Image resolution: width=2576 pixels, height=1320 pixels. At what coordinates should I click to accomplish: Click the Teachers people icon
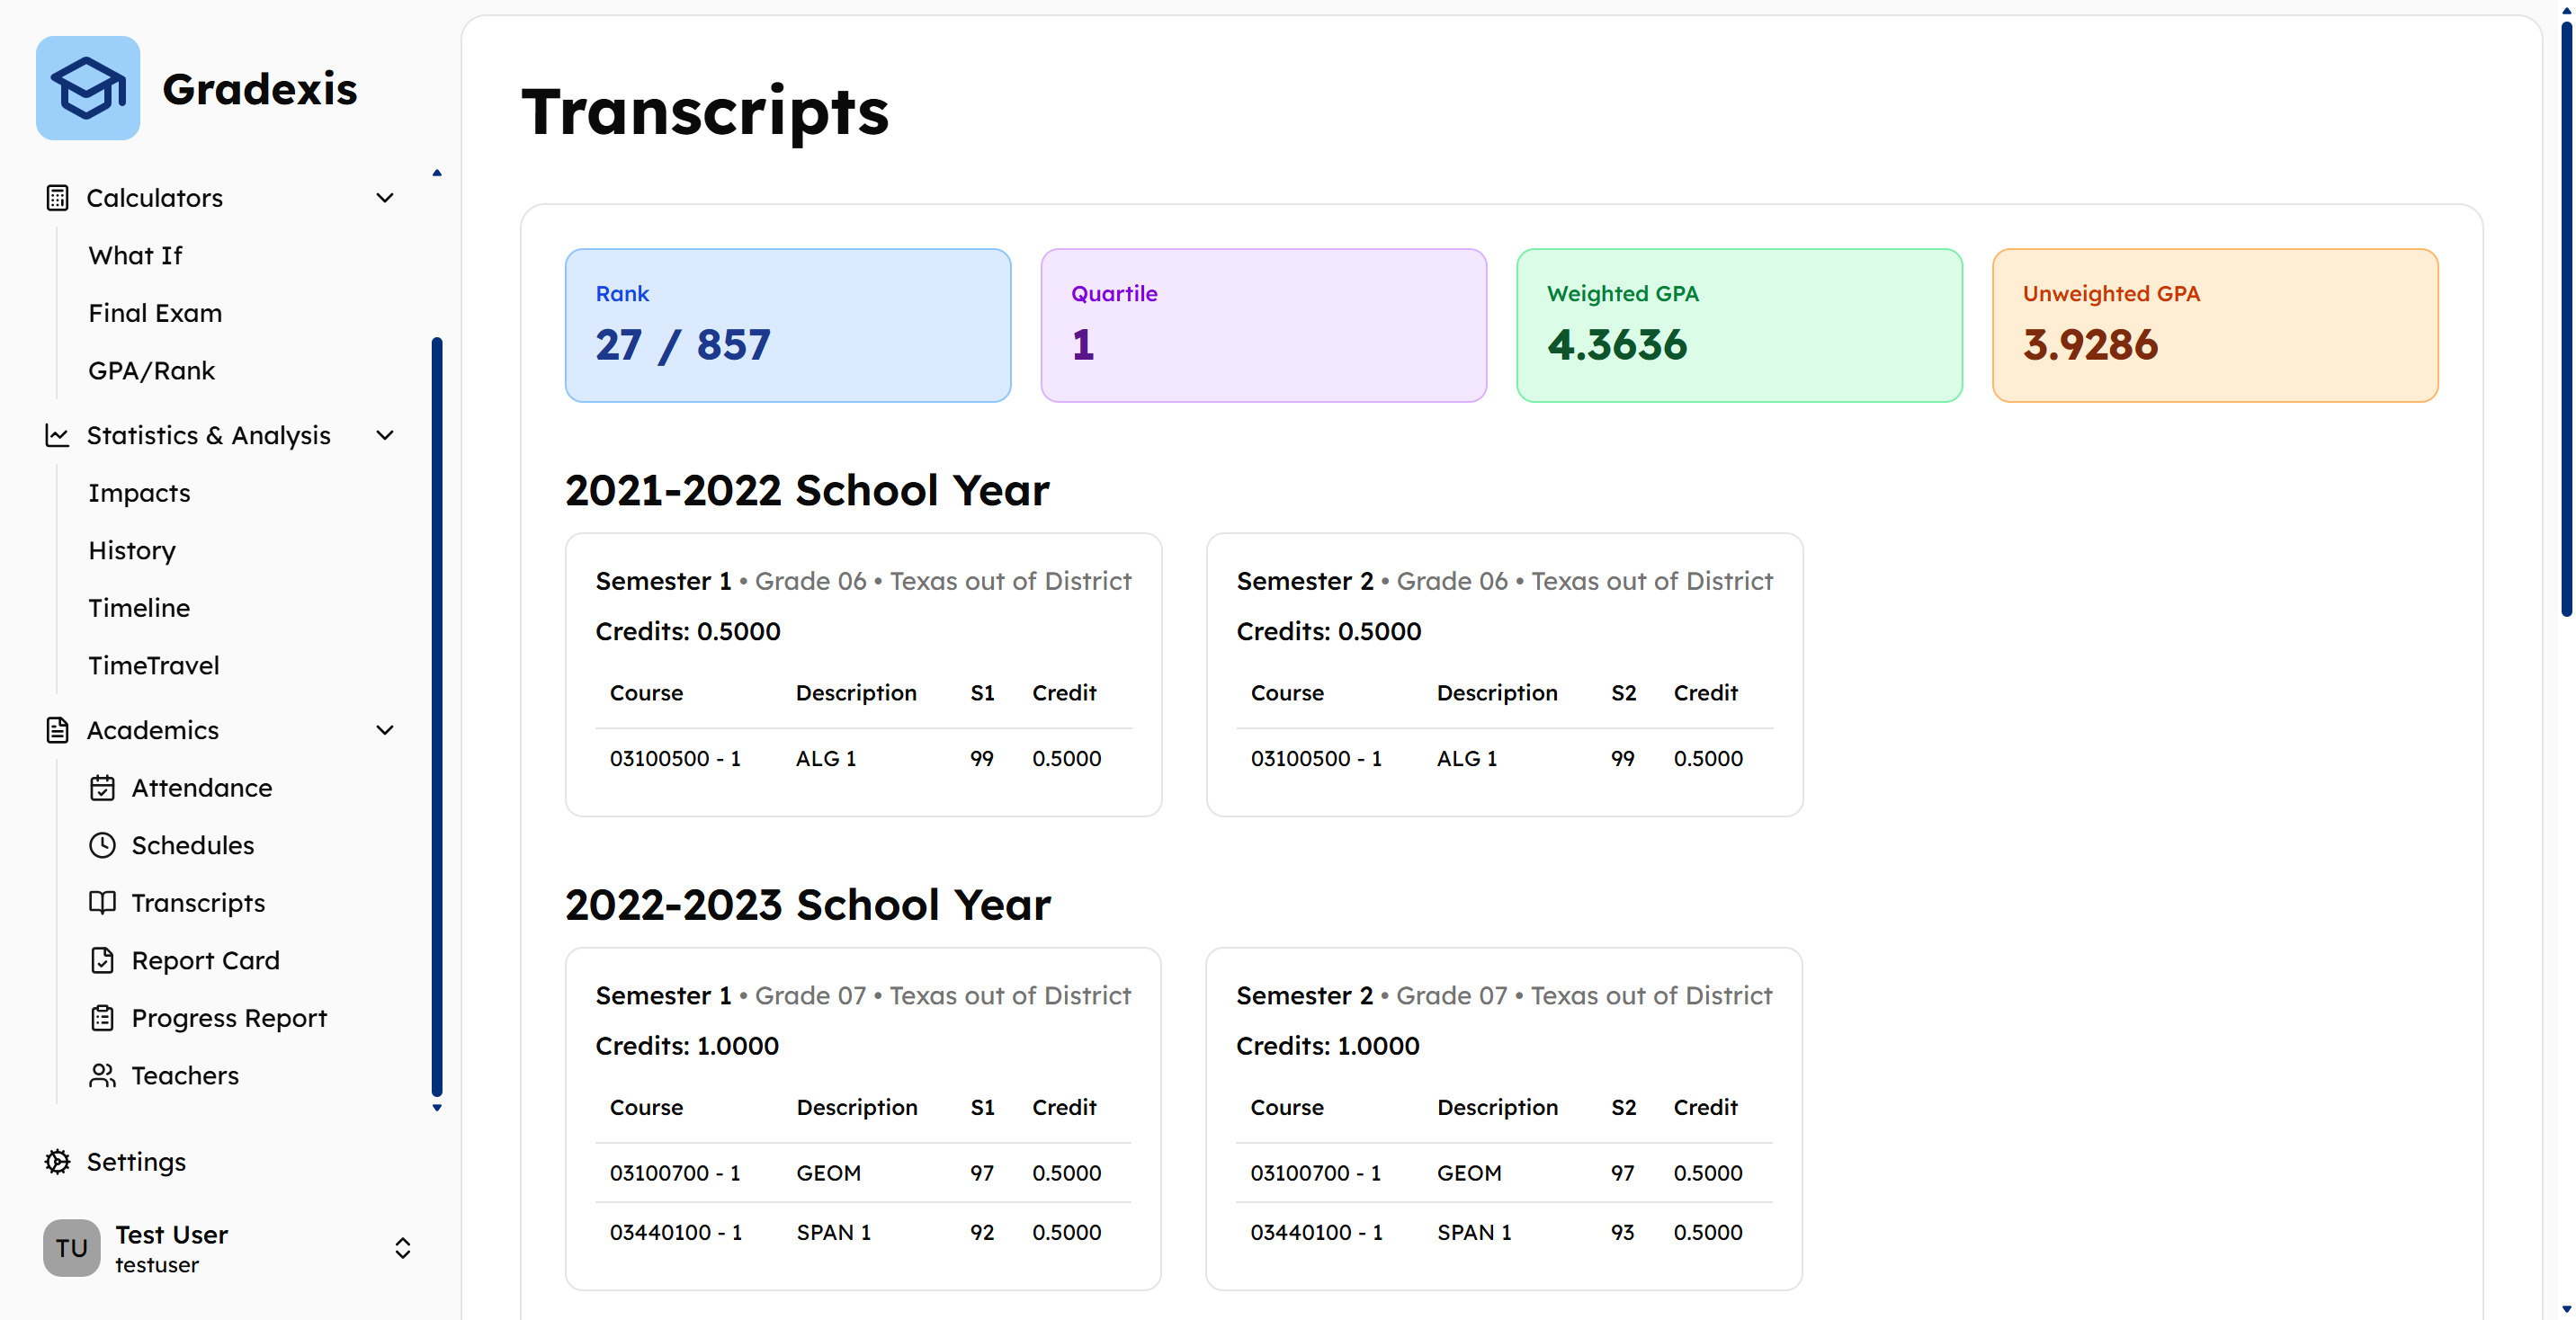tap(102, 1075)
